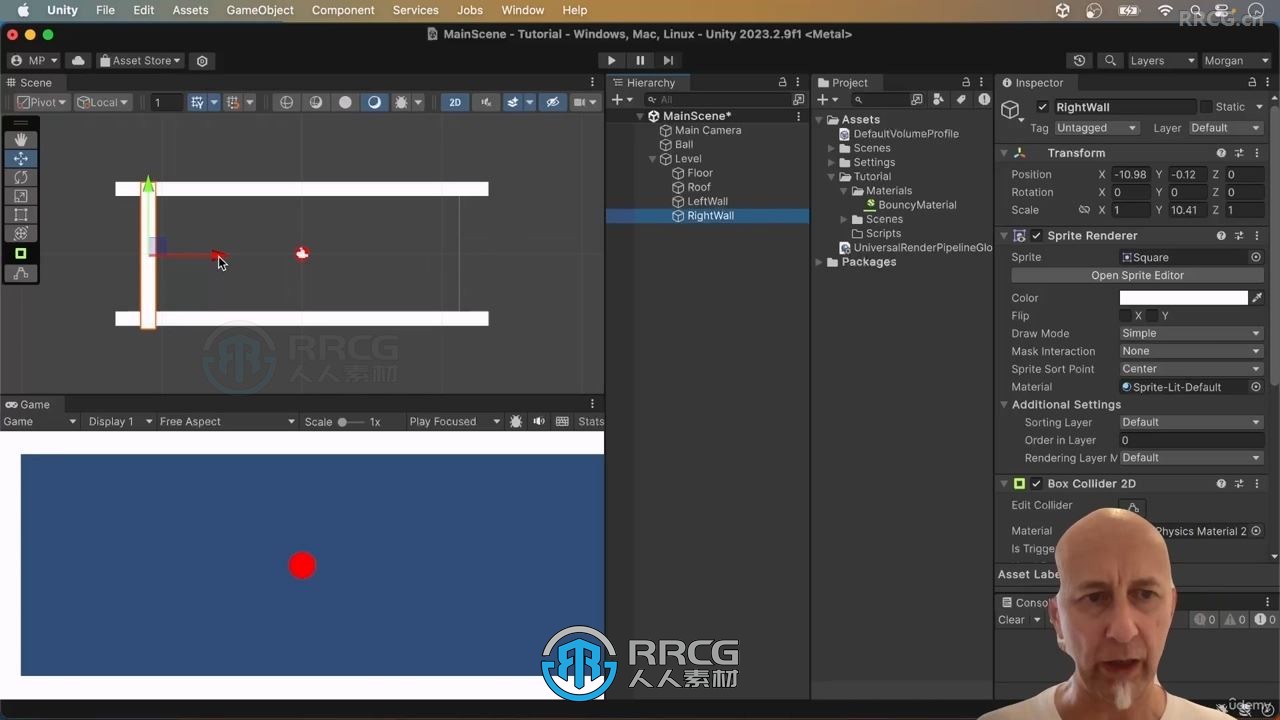Select the Move tool
The height and width of the screenshot is (720, 1280).
click(20, 158)
